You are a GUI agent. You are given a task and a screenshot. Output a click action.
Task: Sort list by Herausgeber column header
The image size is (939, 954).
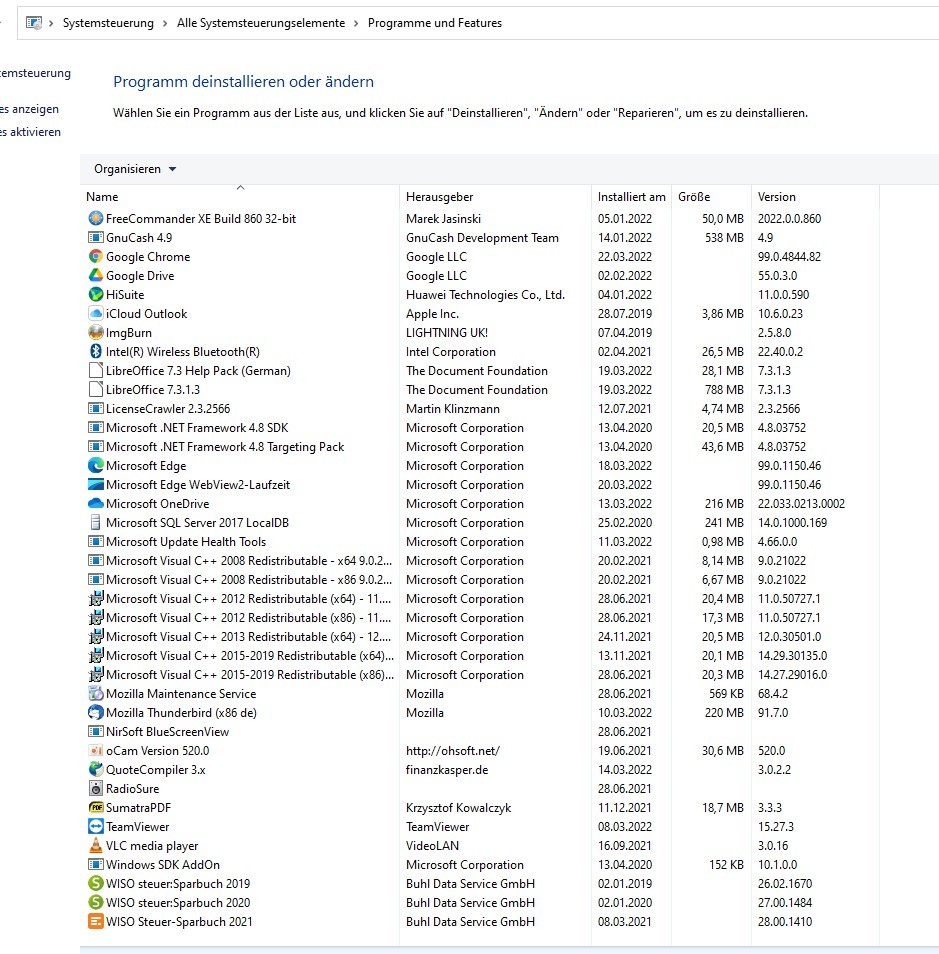[x=495, y=197]
